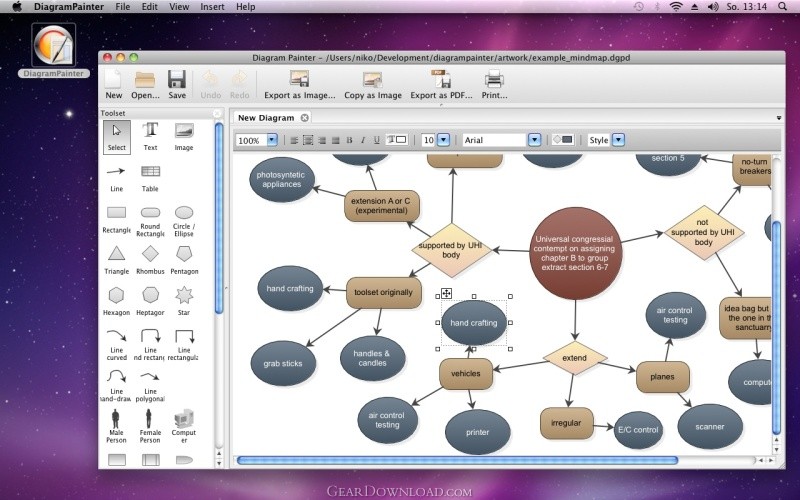
Task: Open the 100% zoom dropdown
Action: (272, 140)
